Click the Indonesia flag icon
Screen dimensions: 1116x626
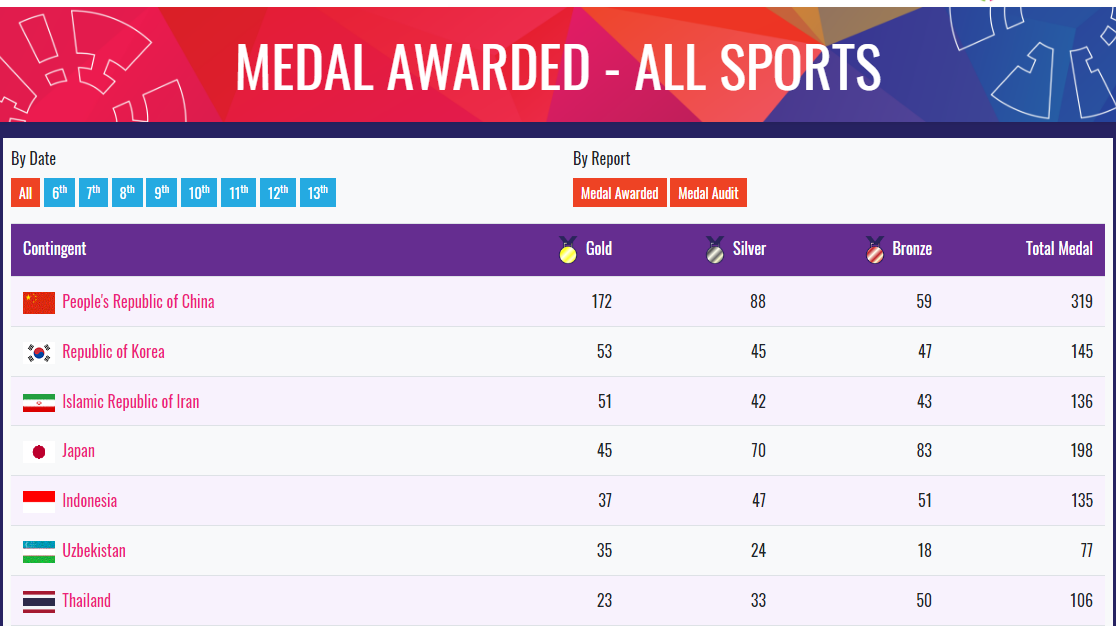coord(38,502)
